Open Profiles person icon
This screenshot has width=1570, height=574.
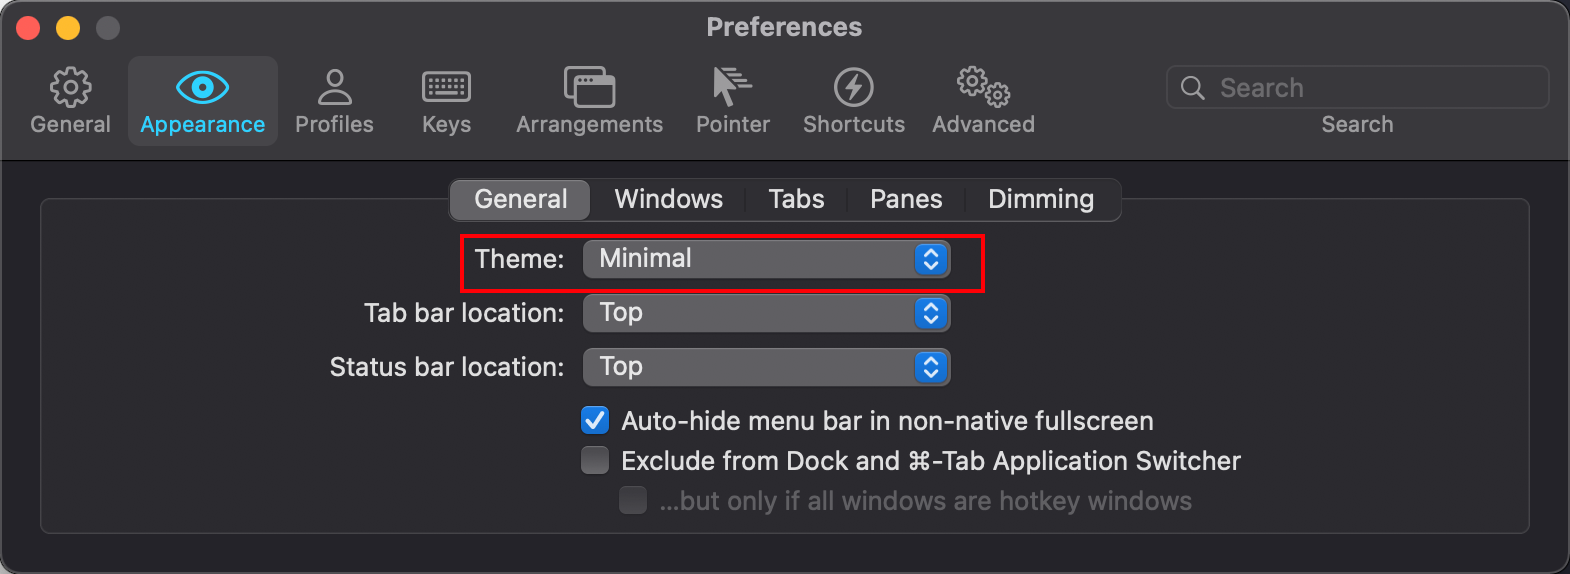(x=334, y=88)
